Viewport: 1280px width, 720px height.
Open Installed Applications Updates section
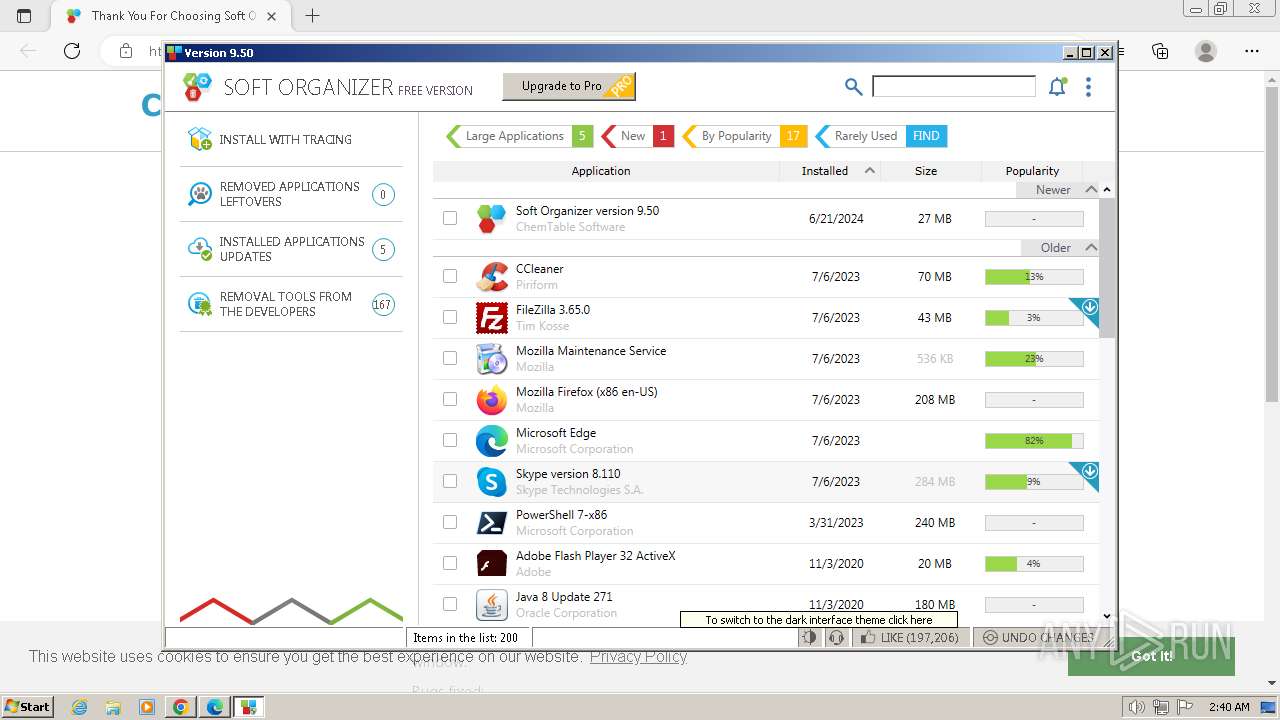[x=291, y=249]
